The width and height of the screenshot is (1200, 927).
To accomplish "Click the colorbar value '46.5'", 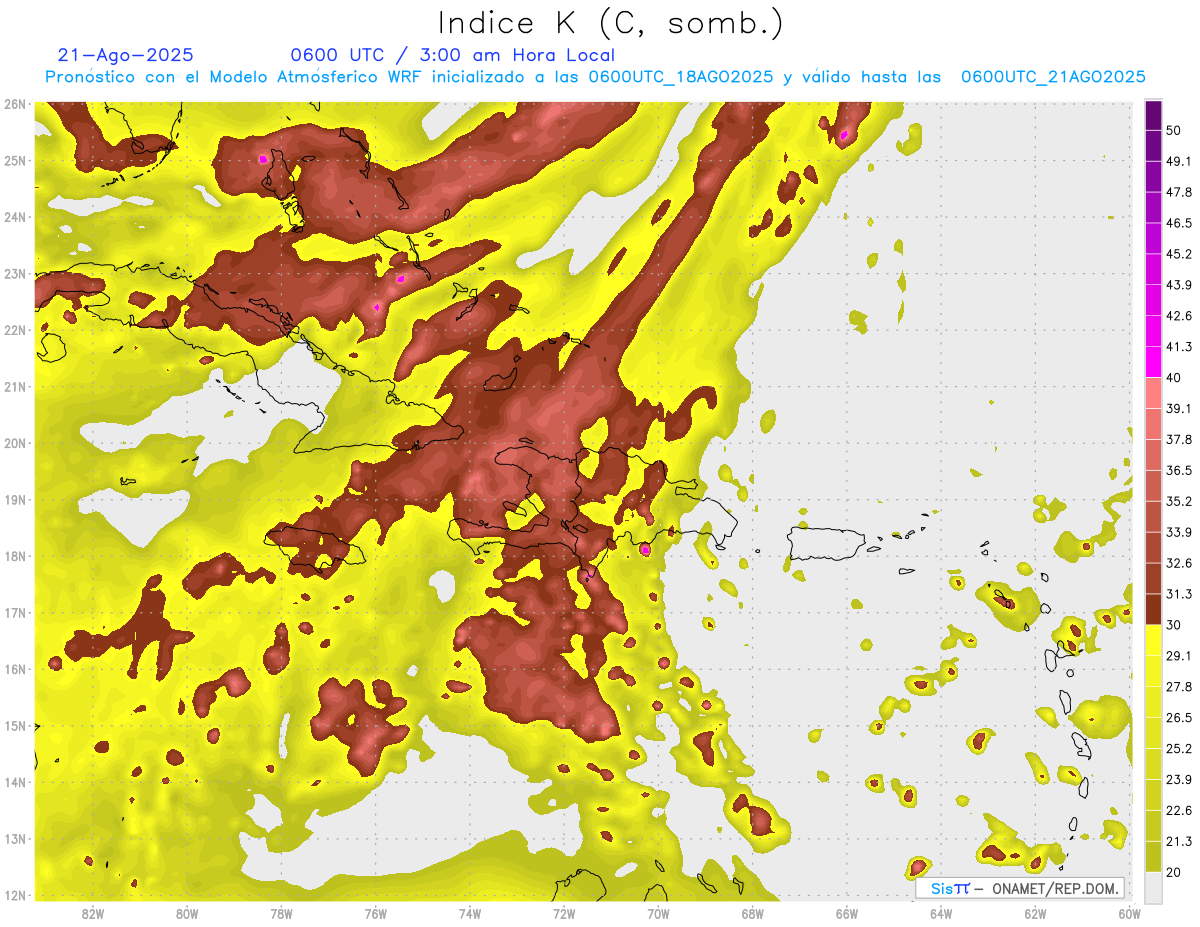I will (x=1179, y=223).
